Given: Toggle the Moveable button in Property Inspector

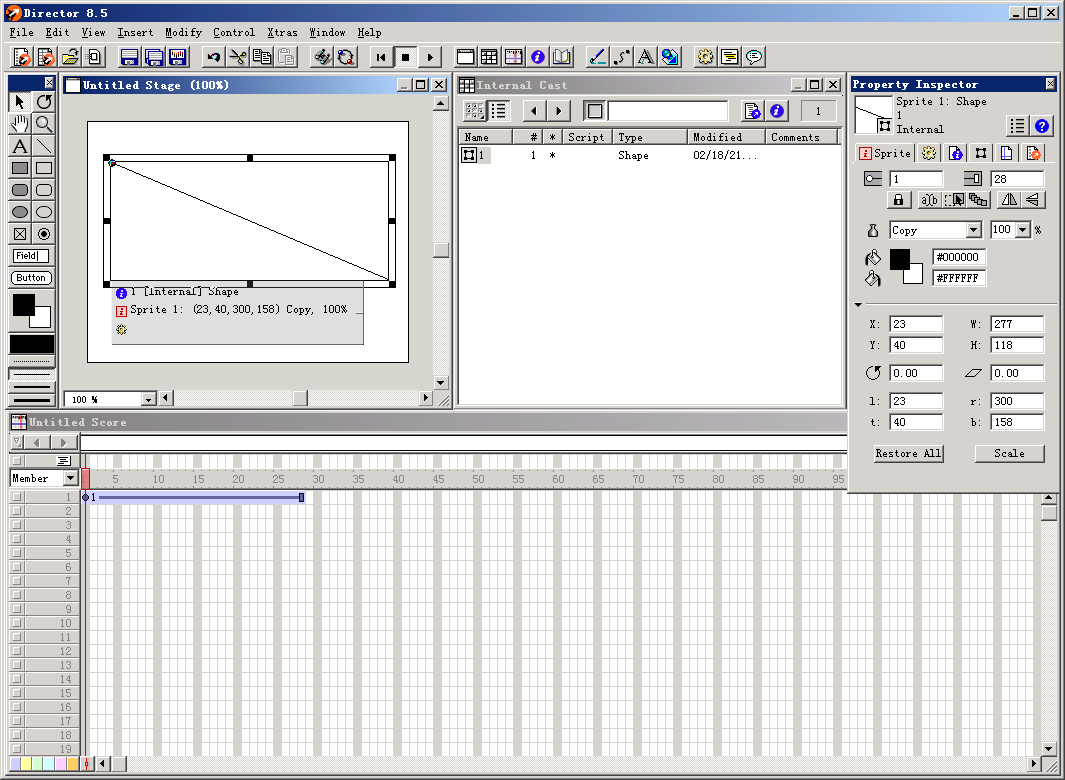Looking at the screenshot, I should (x=954, y=200).
